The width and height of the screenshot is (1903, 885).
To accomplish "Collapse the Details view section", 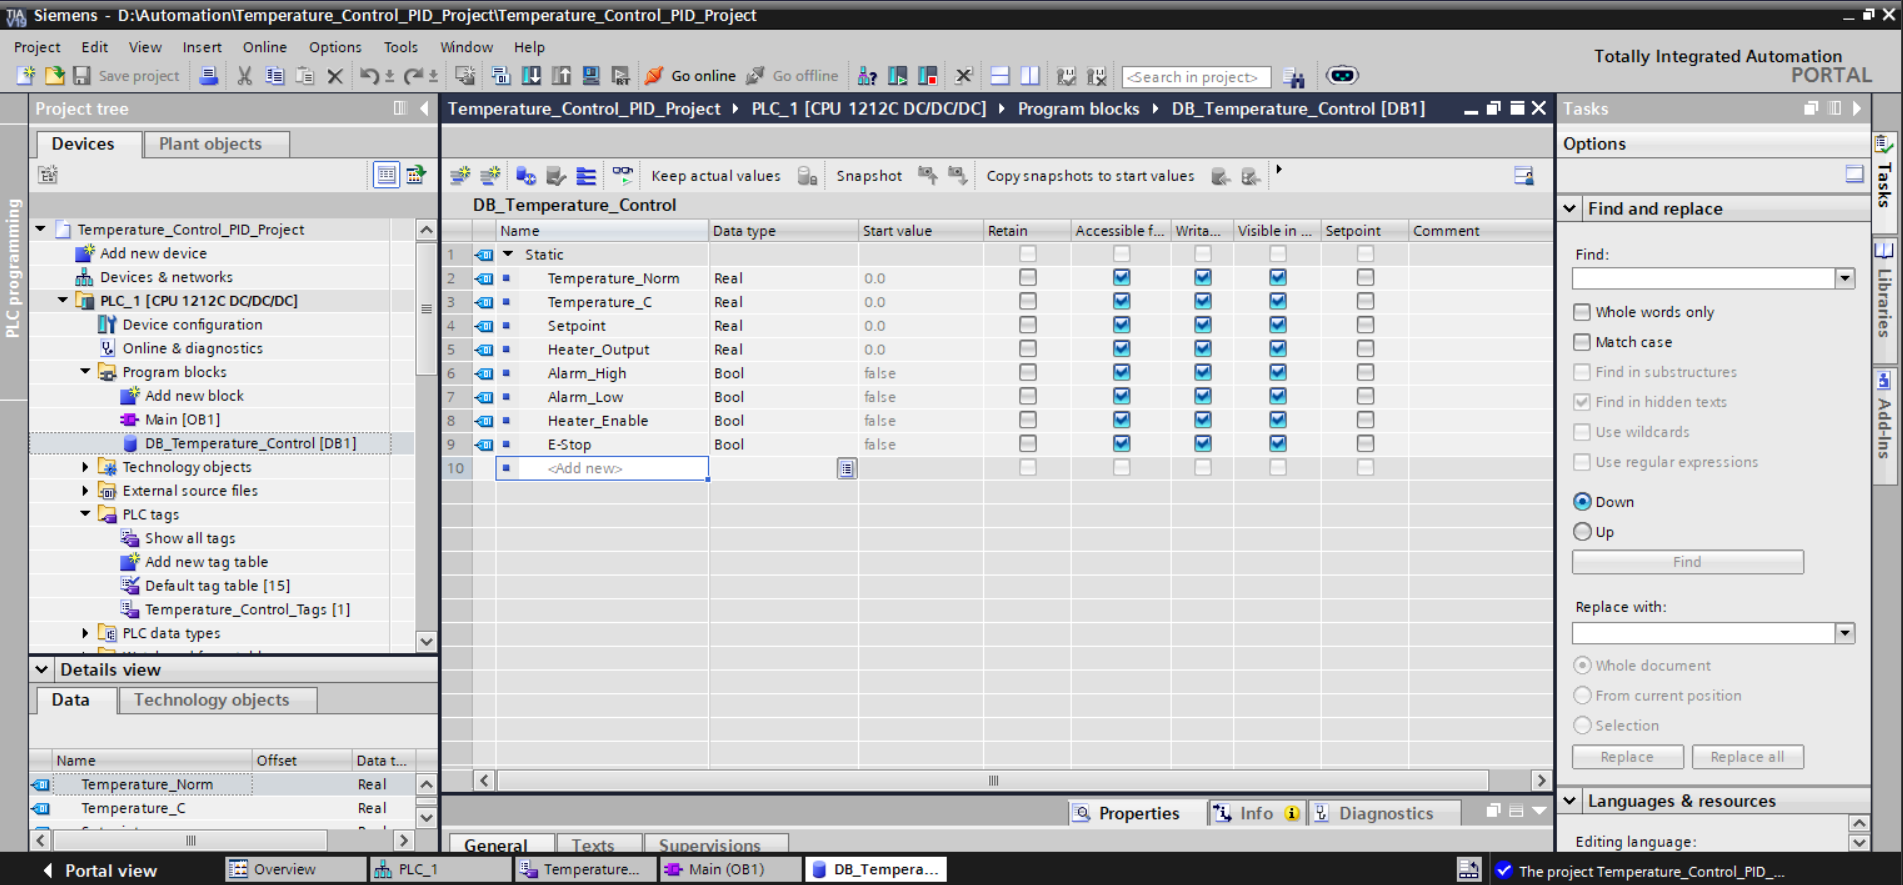I will [x=41, y=669].
